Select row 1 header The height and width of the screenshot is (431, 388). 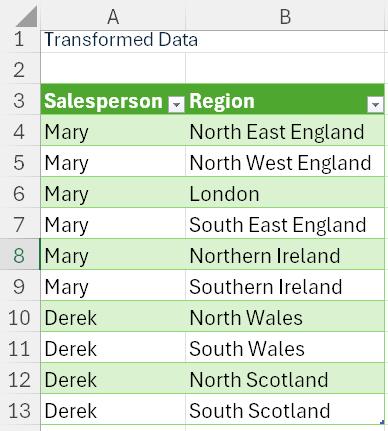click(x=20, y=39)
